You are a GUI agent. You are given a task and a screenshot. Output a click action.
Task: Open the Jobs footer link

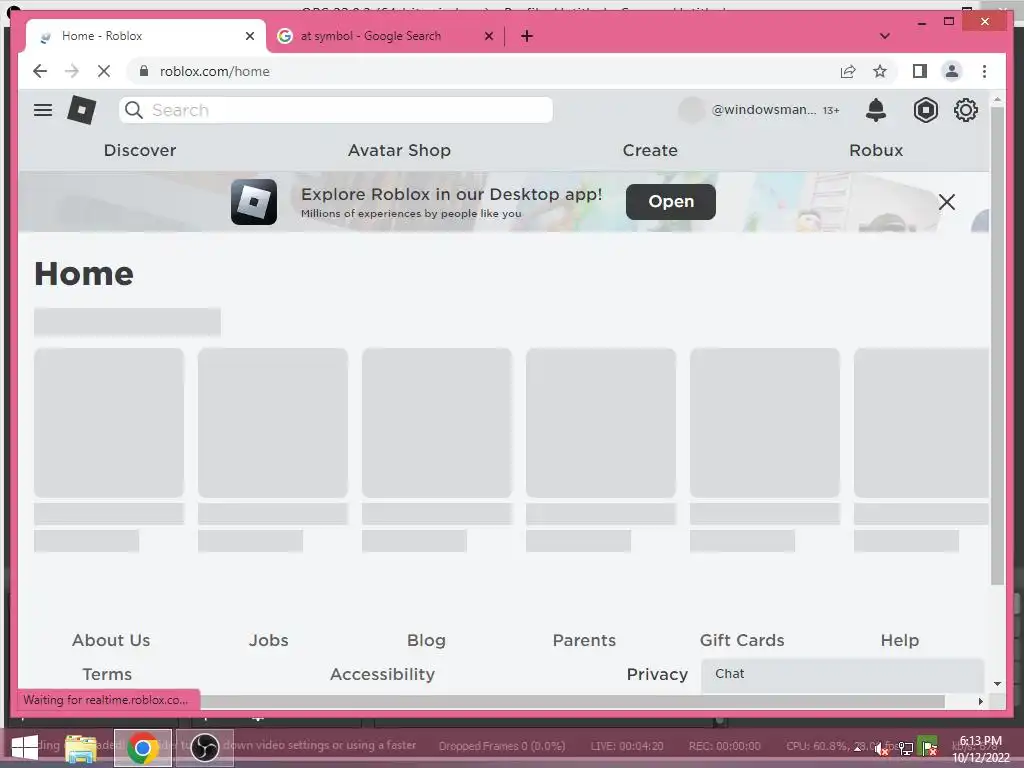[x=268, y=640]
